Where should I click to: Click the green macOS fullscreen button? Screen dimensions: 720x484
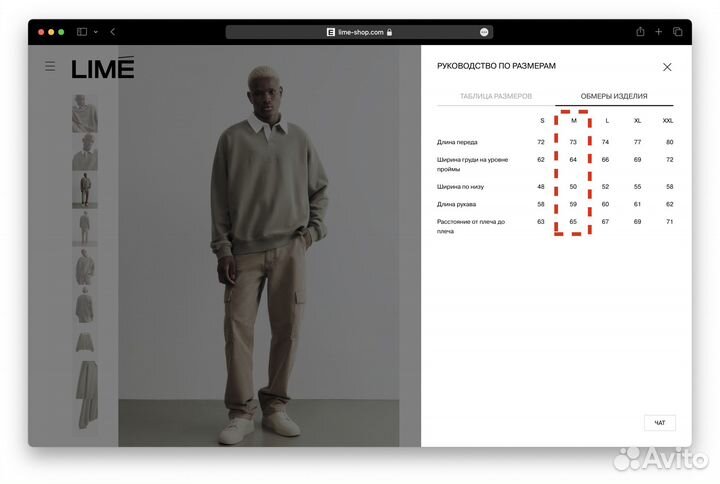pyautogui.click(x=61, y=32)
